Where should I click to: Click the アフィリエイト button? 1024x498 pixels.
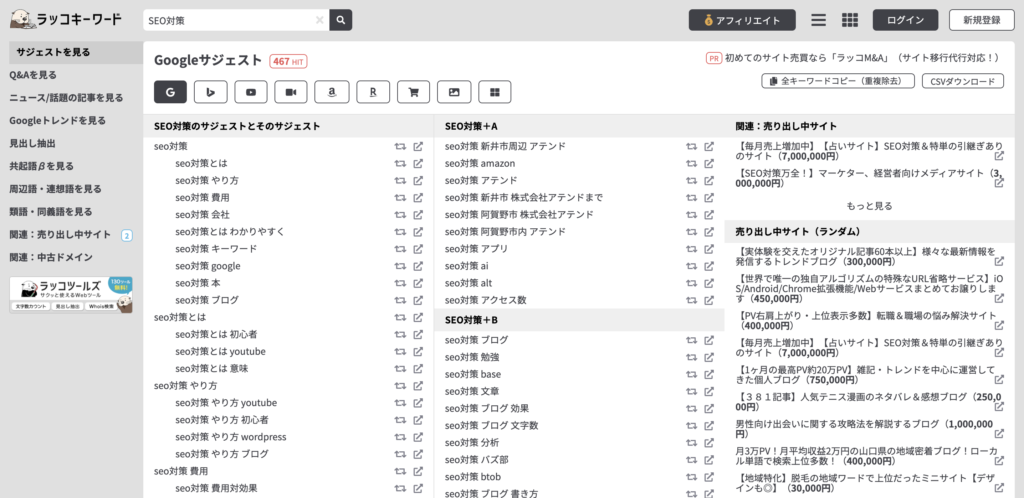pyautogui.click(x=742, y=20)
